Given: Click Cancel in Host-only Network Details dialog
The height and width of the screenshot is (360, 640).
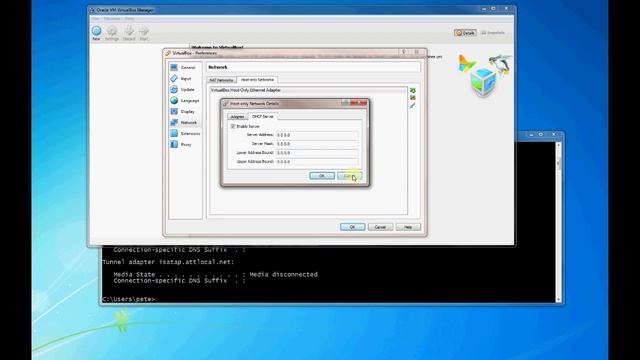Looking at the screenshot, I should pos(350,176).
